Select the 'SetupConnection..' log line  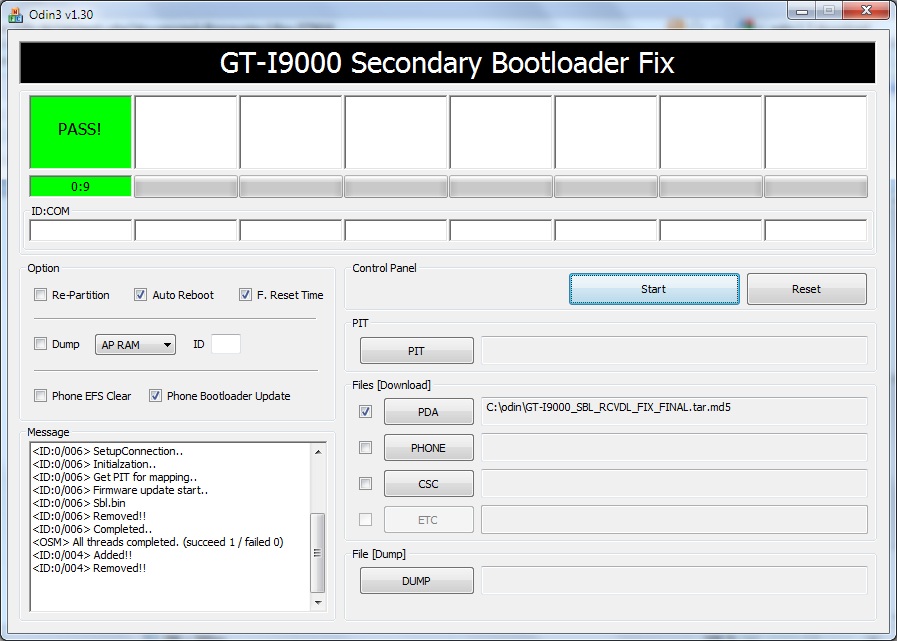[108, 451]
